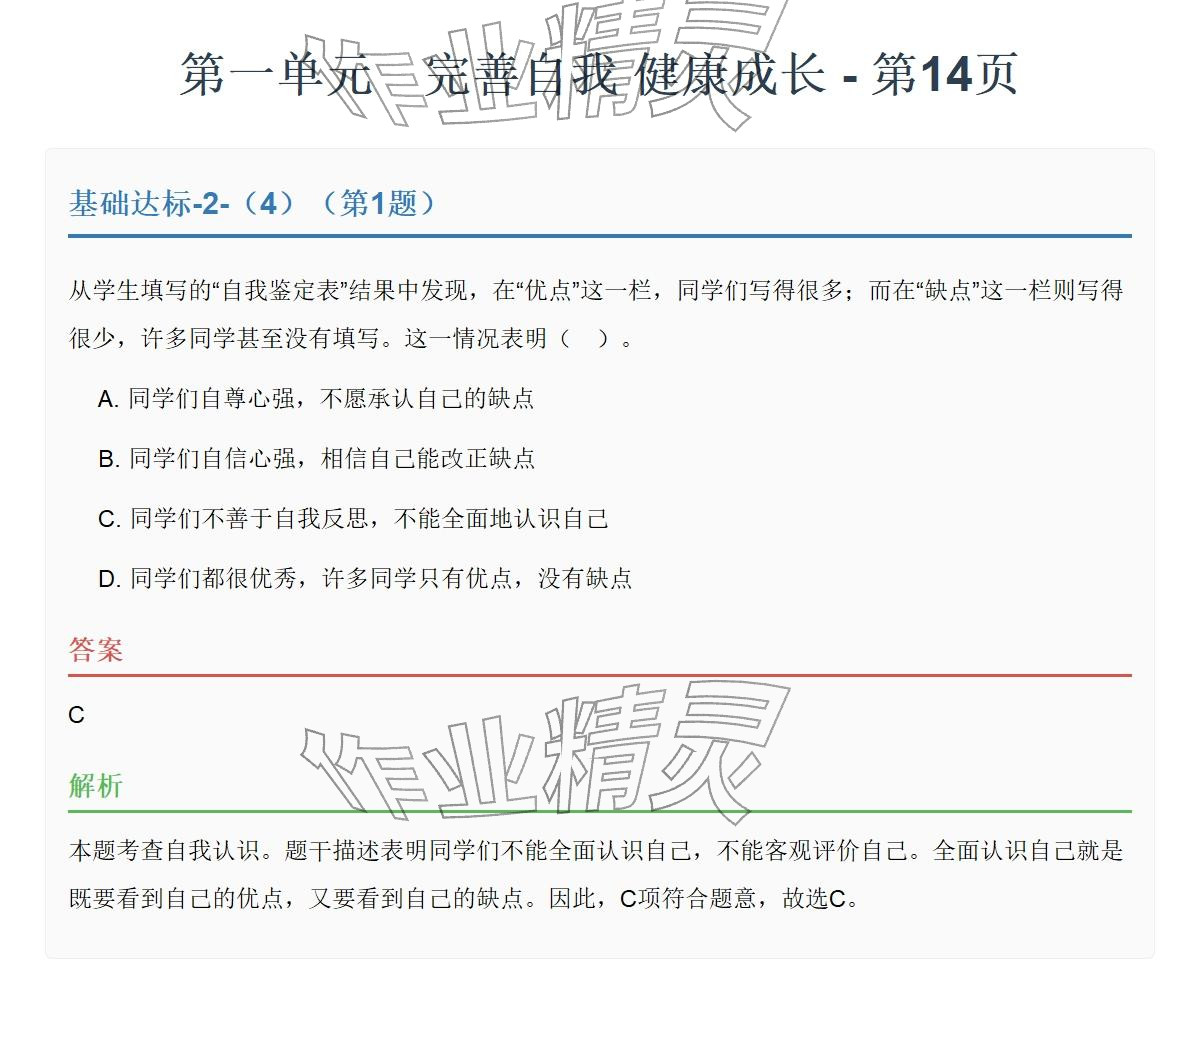Image resolution: width=1200 pixels, height=1049 pixels.
Task: Click the 解析 section label
Action: point(95,787)
